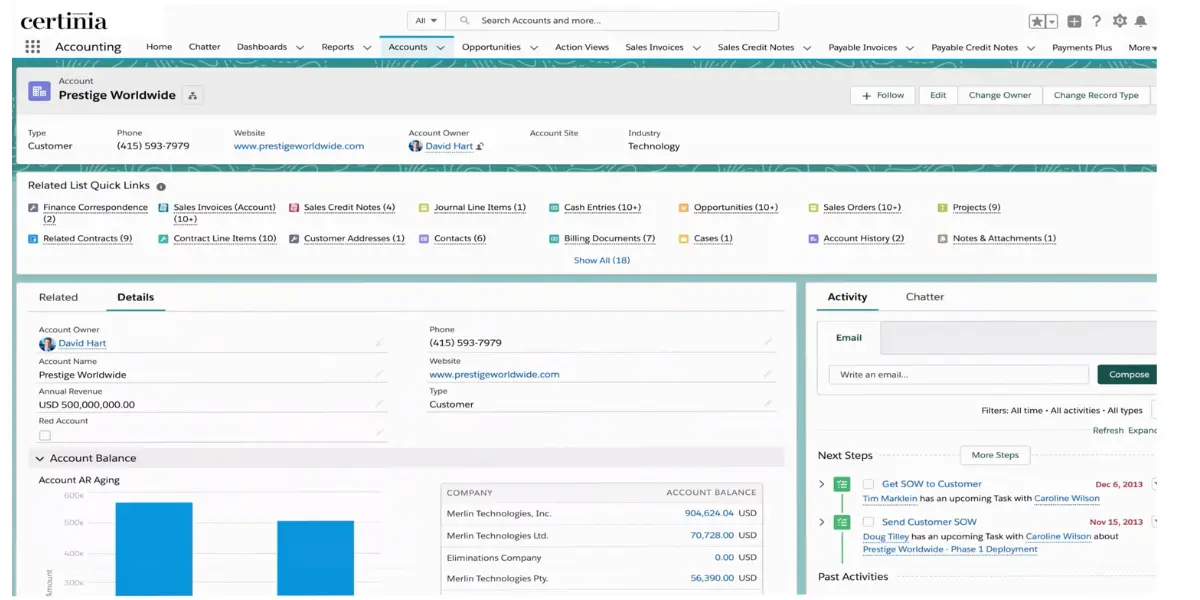This screenshot has height=600, width=1200.
Task: Click the Finance Correspondence quick link icon
Action: (33, 208)
